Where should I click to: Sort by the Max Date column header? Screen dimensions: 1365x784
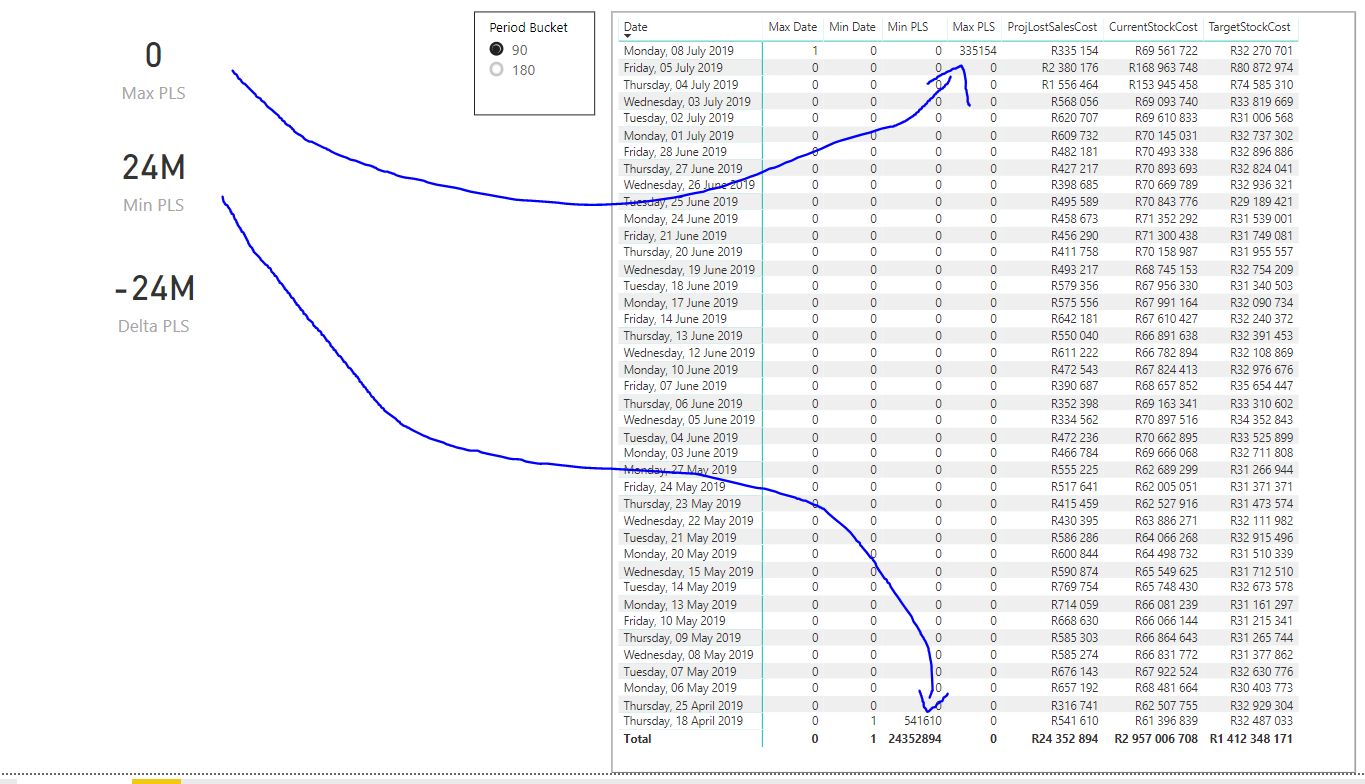(x=793, y=27)
